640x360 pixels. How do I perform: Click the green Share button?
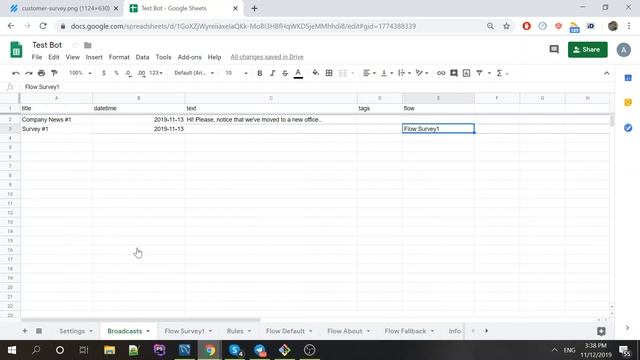(587, 50)
